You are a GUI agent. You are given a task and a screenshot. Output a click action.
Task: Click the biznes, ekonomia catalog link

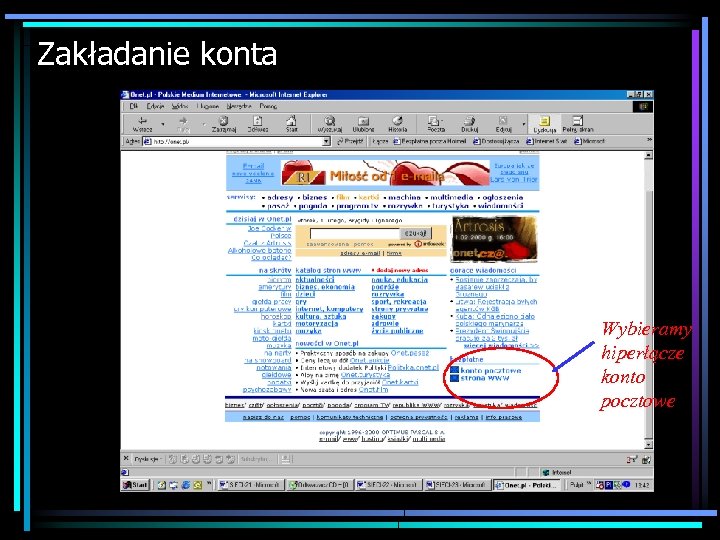click(x=325, y=287)
